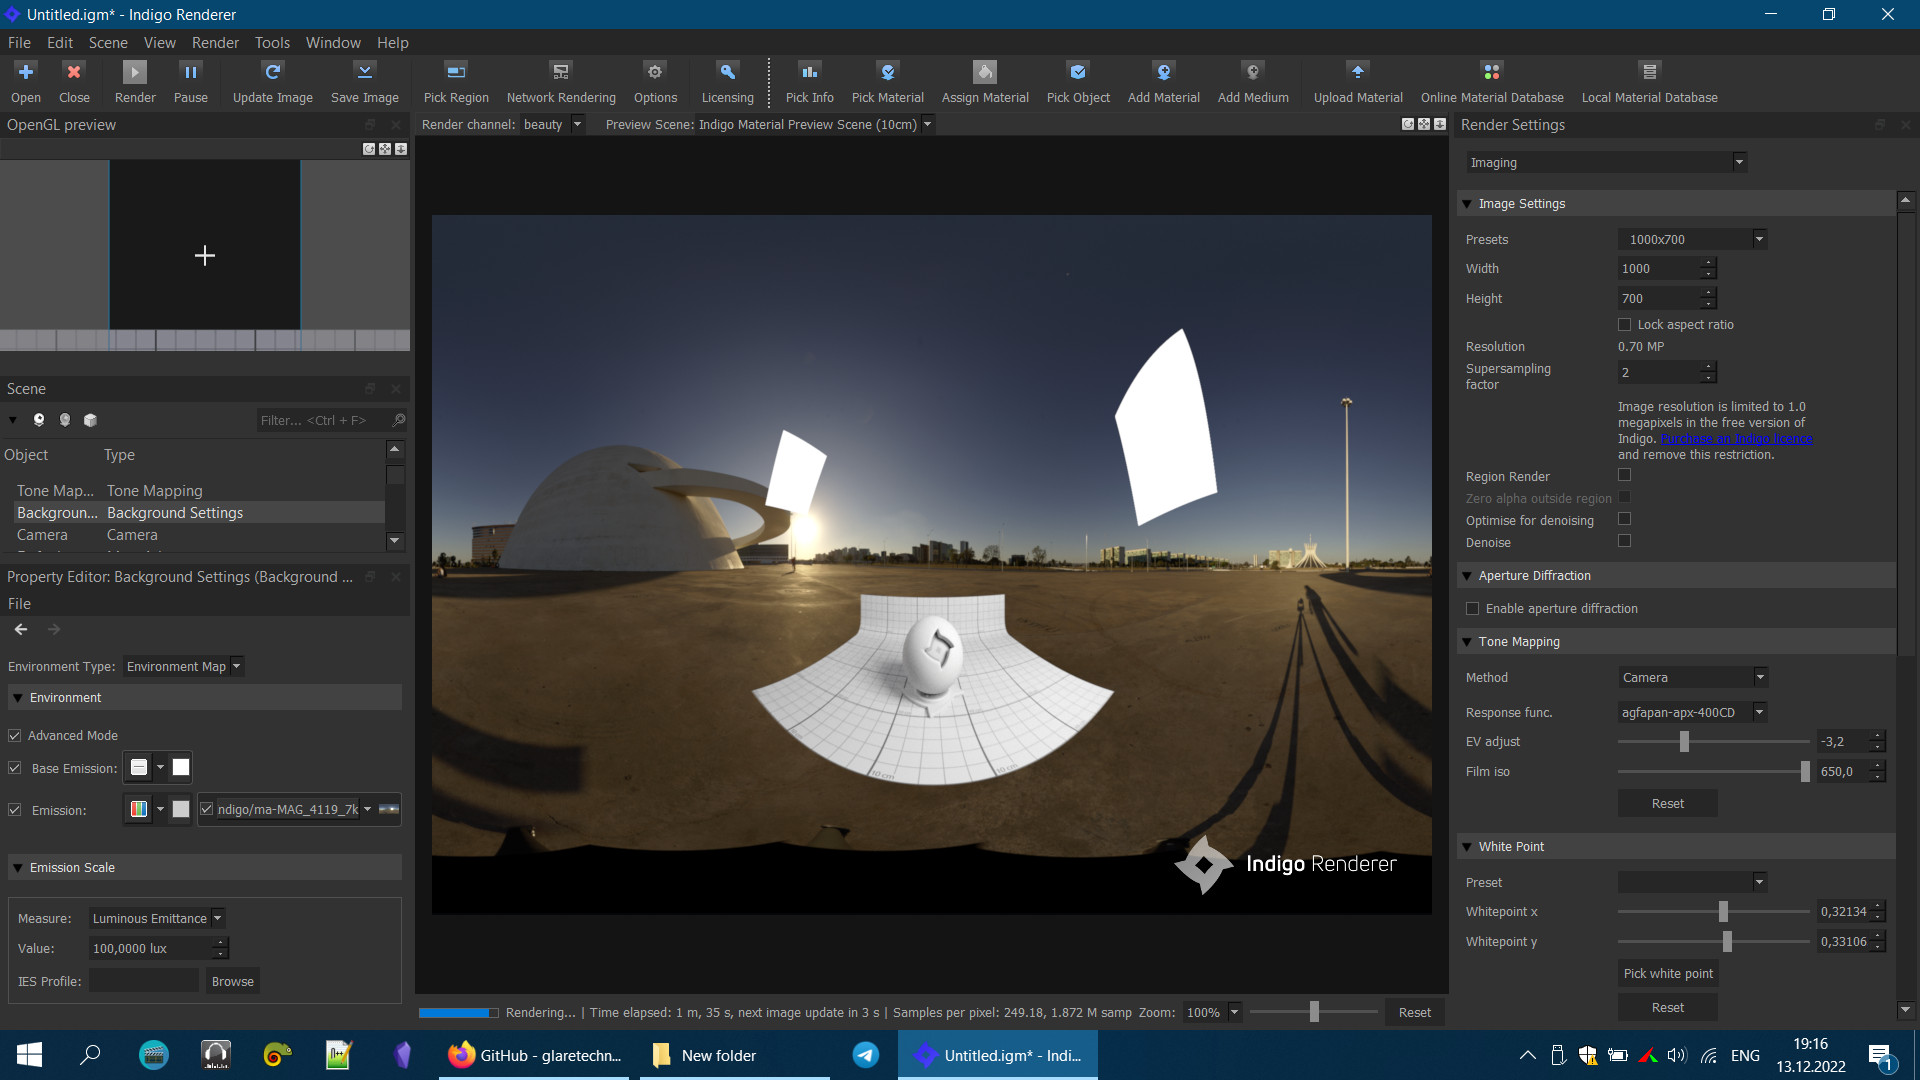The height and width of the screenshot is (1080, 1920).
Task: Click the Tone Mapping Reset button
Action: pos(1668,804)
